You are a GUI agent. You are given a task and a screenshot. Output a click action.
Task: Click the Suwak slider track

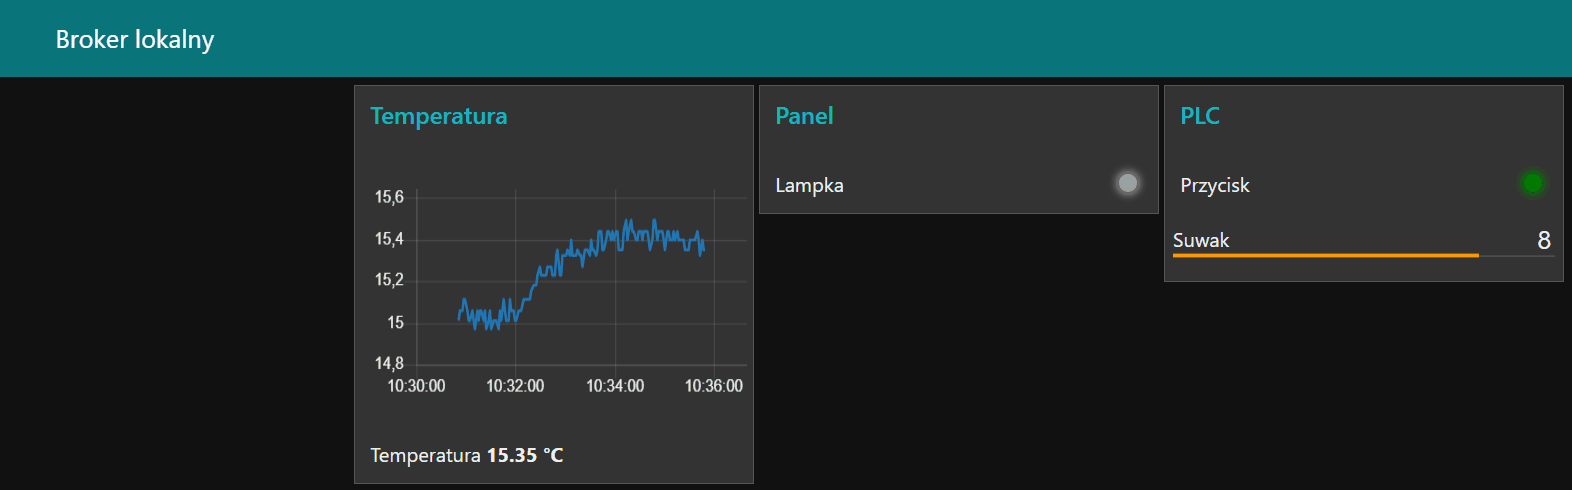click(x=1364, y=256)
